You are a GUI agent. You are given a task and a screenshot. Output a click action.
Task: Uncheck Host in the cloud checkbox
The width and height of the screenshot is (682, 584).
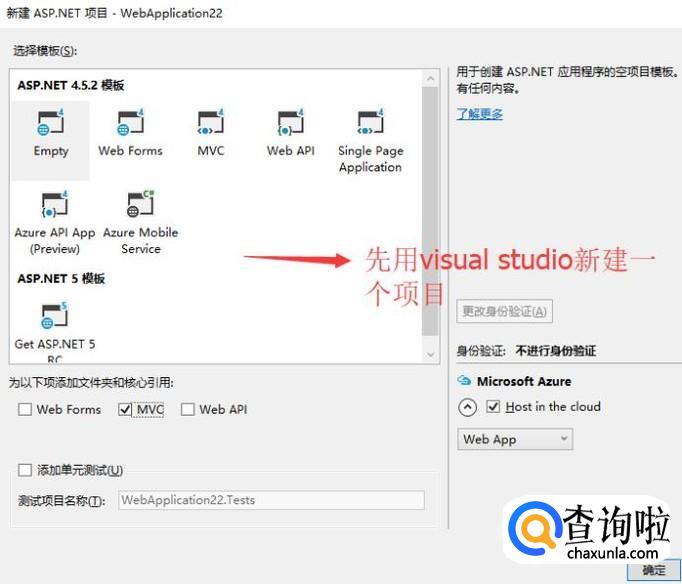[x=493, y=407]
